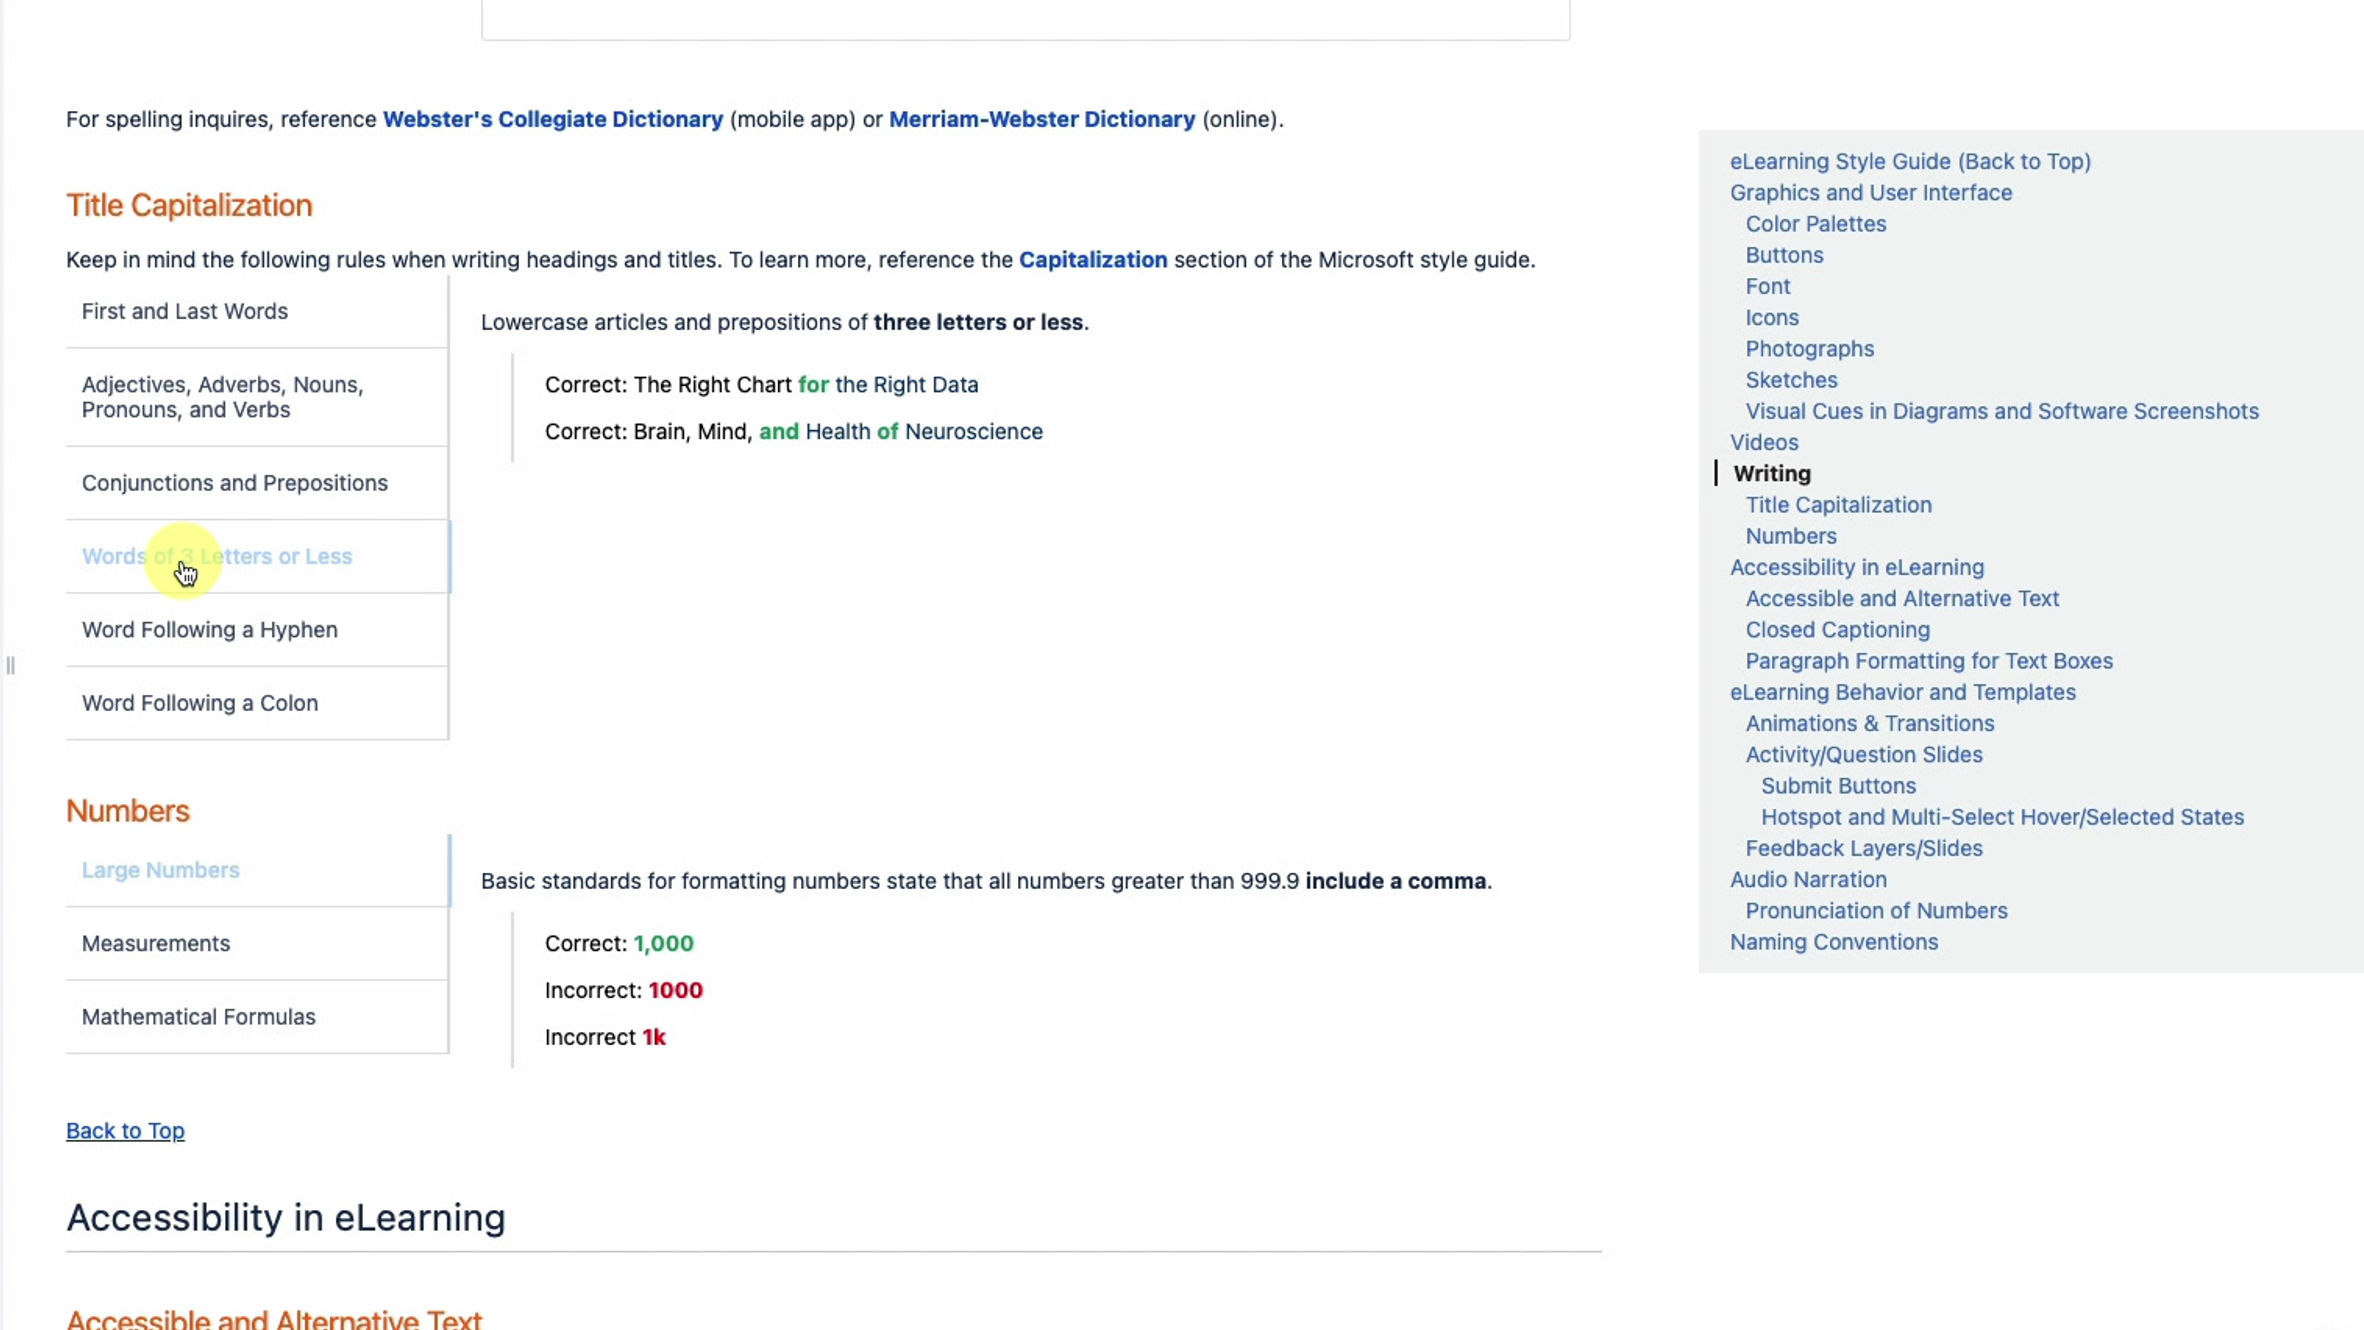Open the Webster's Collegiate Dictionary link
Viewport: 2364px width, 1330px height.
coord(552,119)
